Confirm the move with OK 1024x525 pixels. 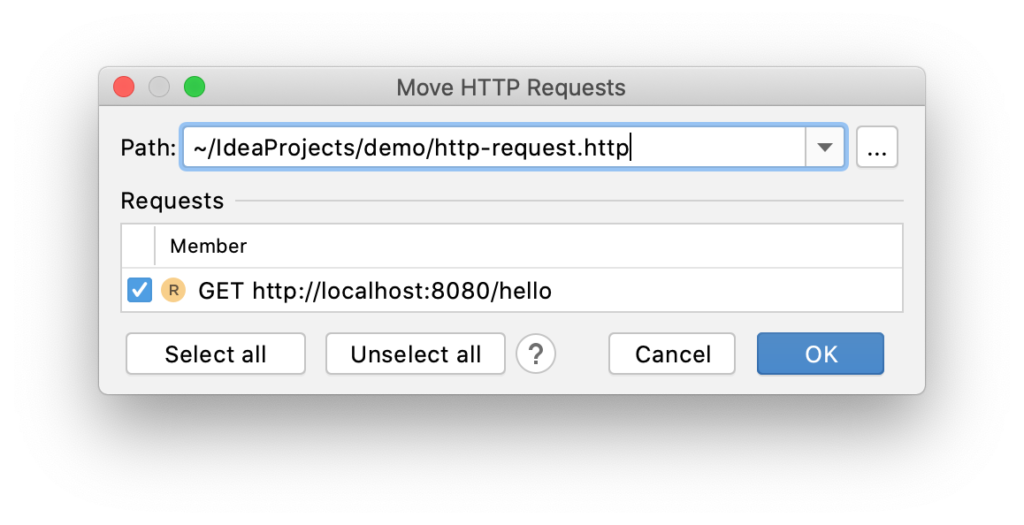820,354
